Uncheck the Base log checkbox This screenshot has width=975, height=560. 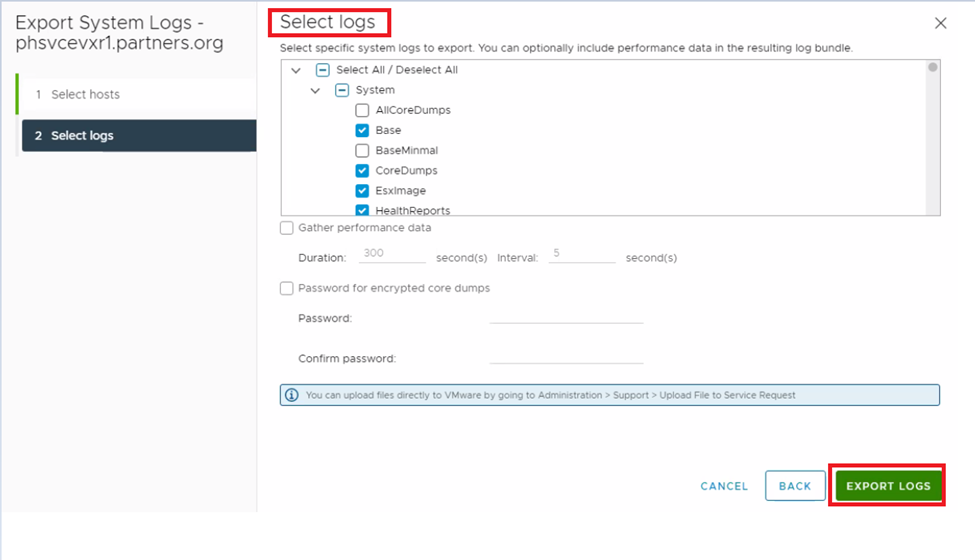point(362,130)
